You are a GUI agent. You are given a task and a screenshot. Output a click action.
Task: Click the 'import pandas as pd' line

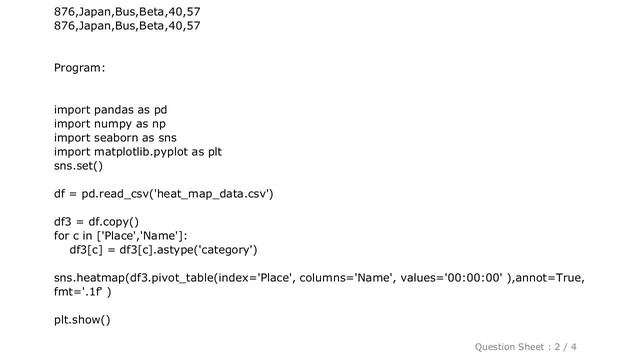[x=110, y=110]
